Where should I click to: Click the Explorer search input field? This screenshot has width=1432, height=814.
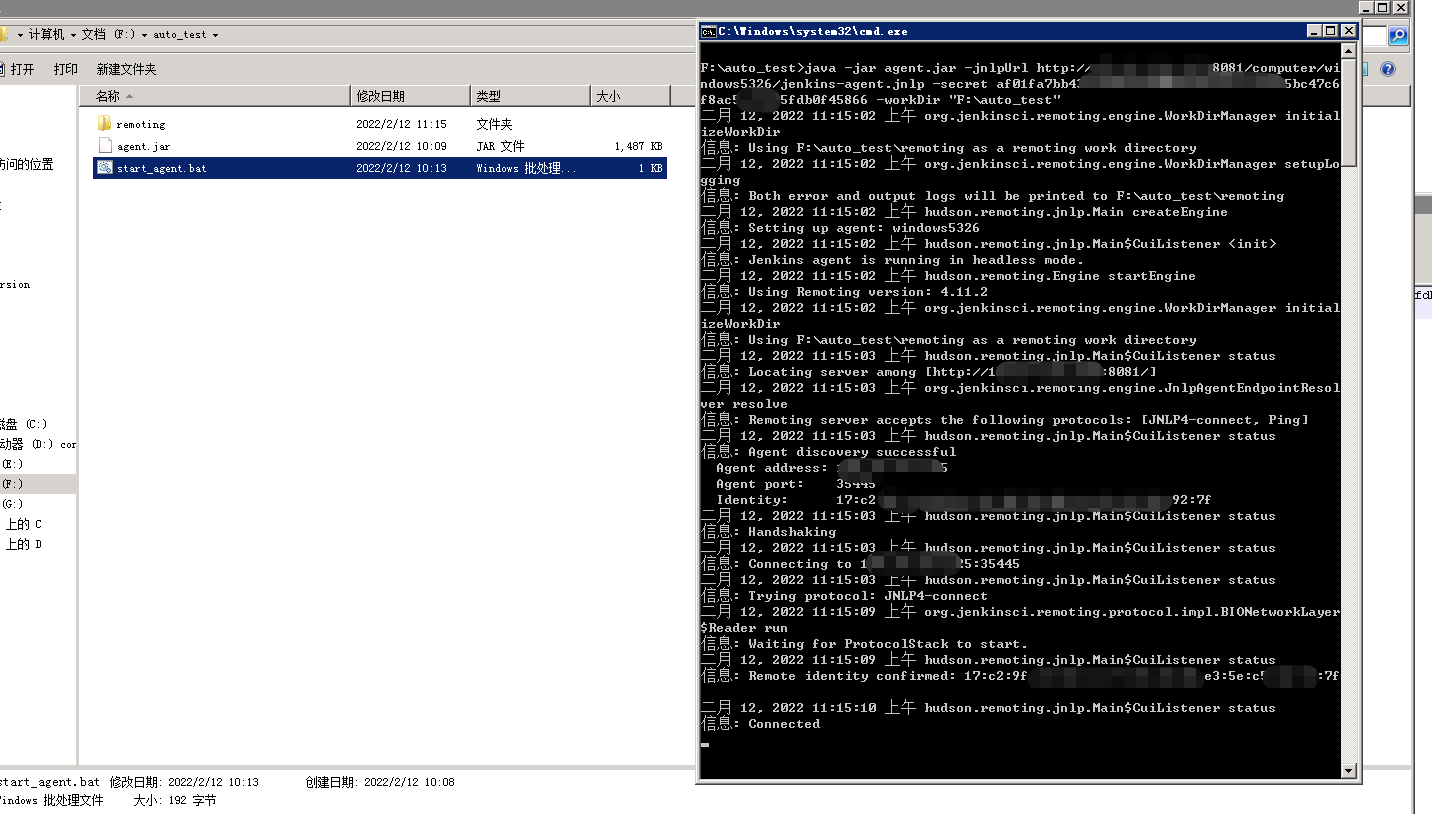point(1377,36)
